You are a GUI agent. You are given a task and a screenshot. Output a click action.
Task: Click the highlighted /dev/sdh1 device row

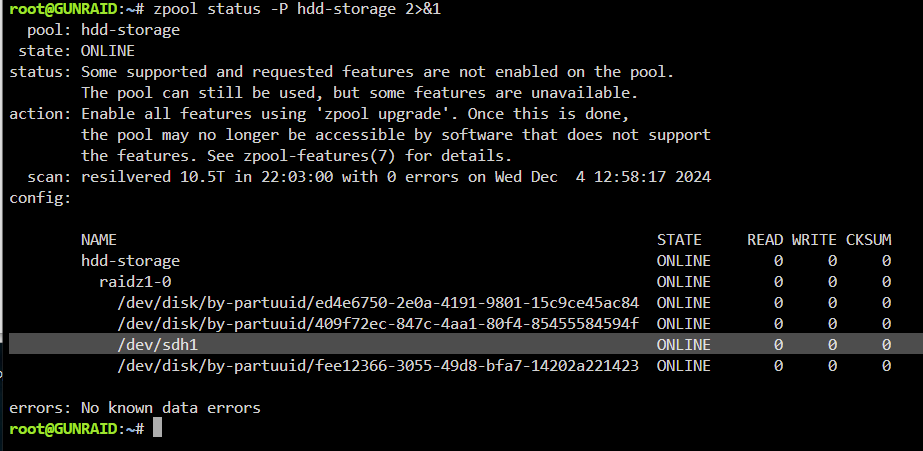pos(466,344)
